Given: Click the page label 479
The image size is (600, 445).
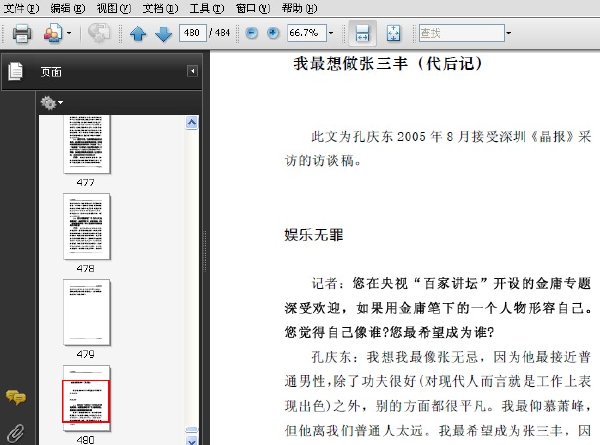Looking at the screenshot, I should tap(85, 354).
